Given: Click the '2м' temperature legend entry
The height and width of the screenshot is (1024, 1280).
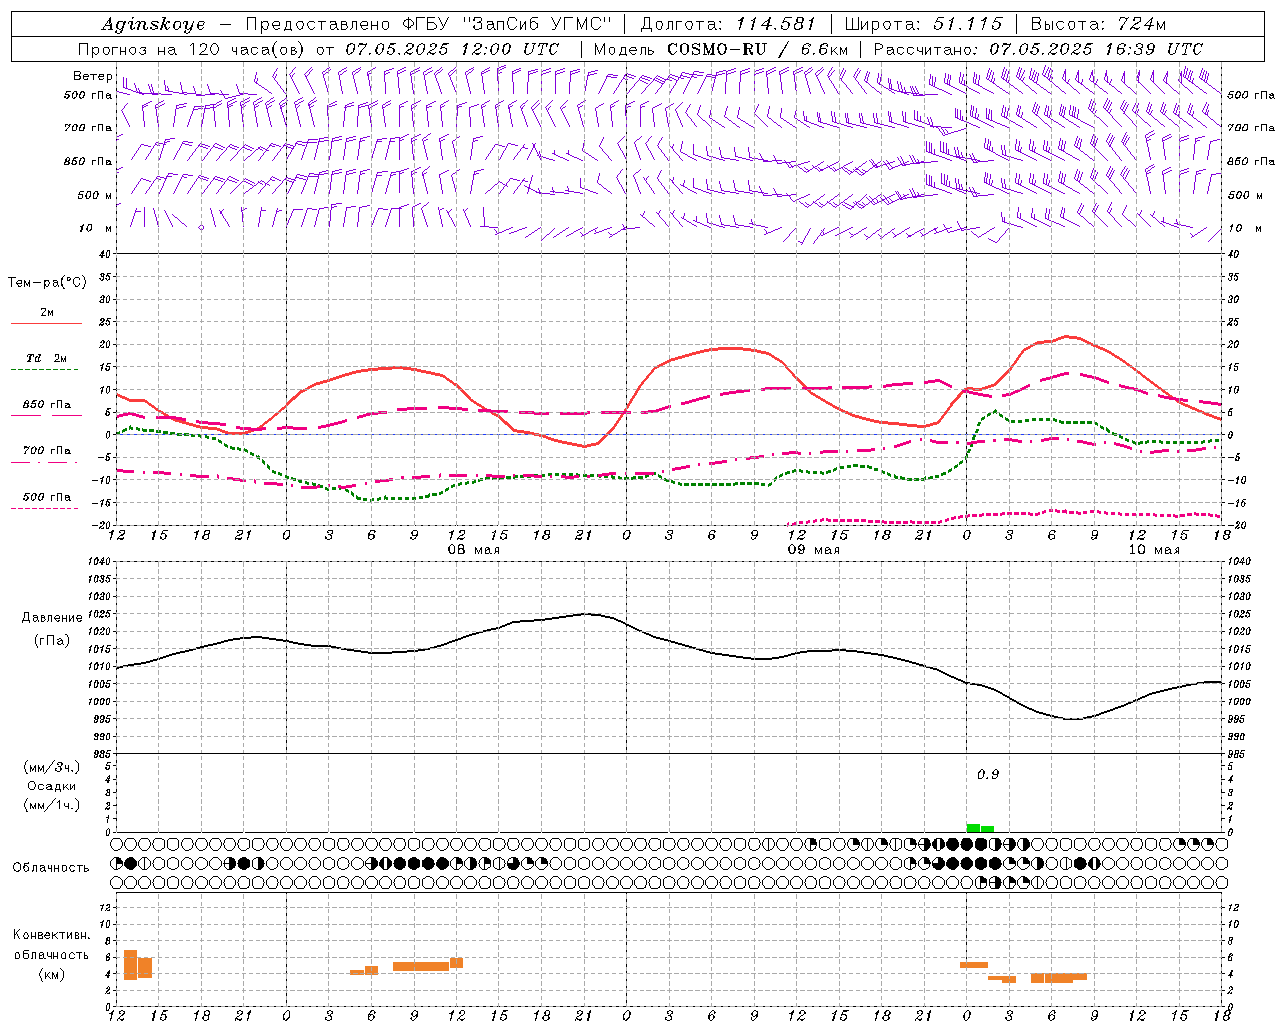Looking at the screenshot, I should pos(47,313).
